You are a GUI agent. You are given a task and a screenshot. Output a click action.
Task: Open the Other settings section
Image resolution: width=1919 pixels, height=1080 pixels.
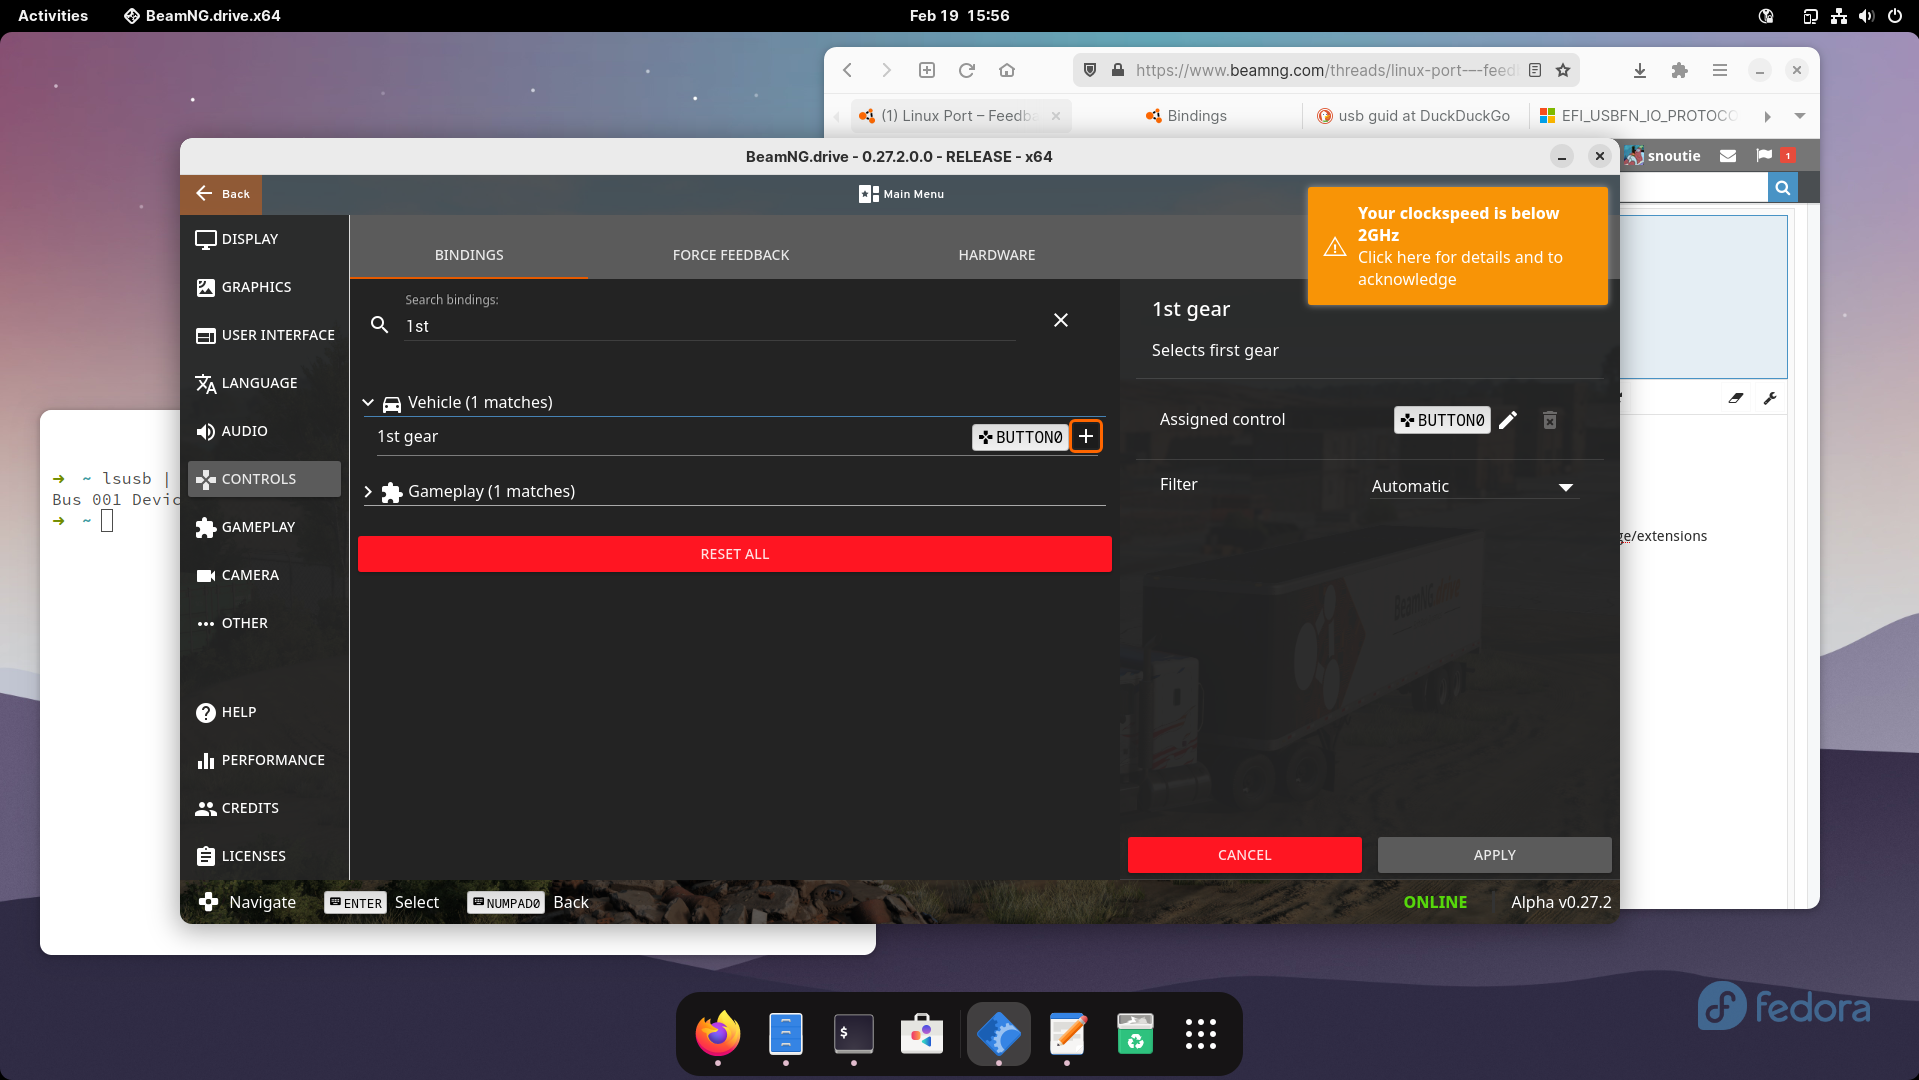[x=265, y=623]
